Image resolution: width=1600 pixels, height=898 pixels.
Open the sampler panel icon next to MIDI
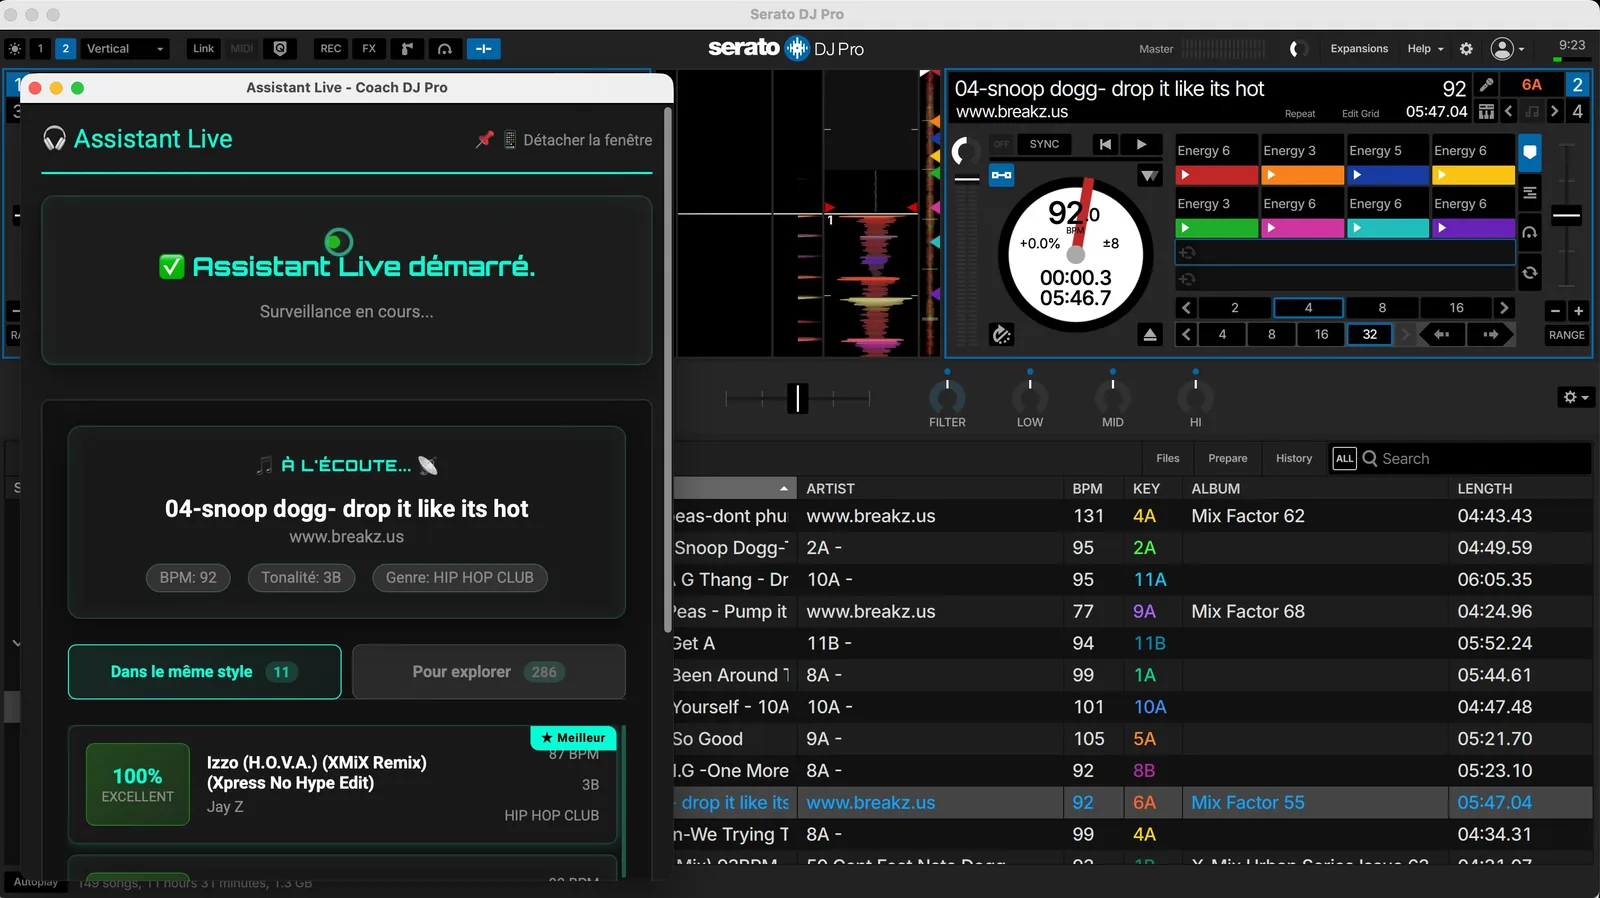(x=280, y=49)
